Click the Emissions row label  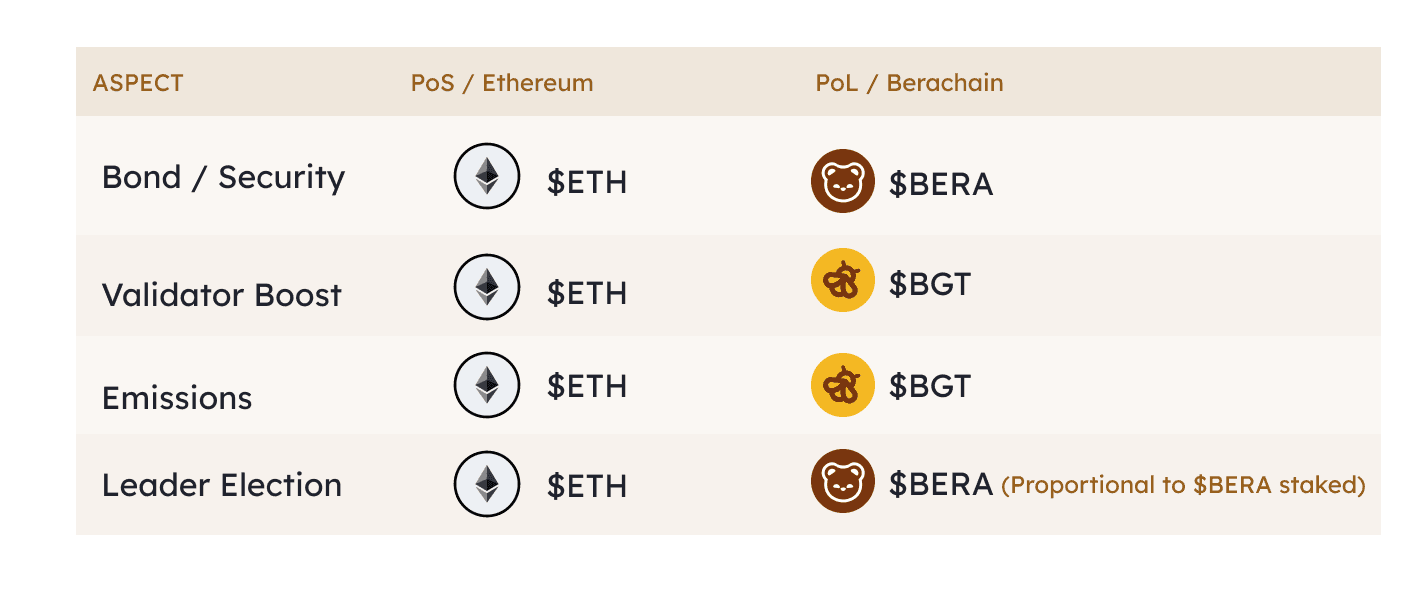(177, 398)
